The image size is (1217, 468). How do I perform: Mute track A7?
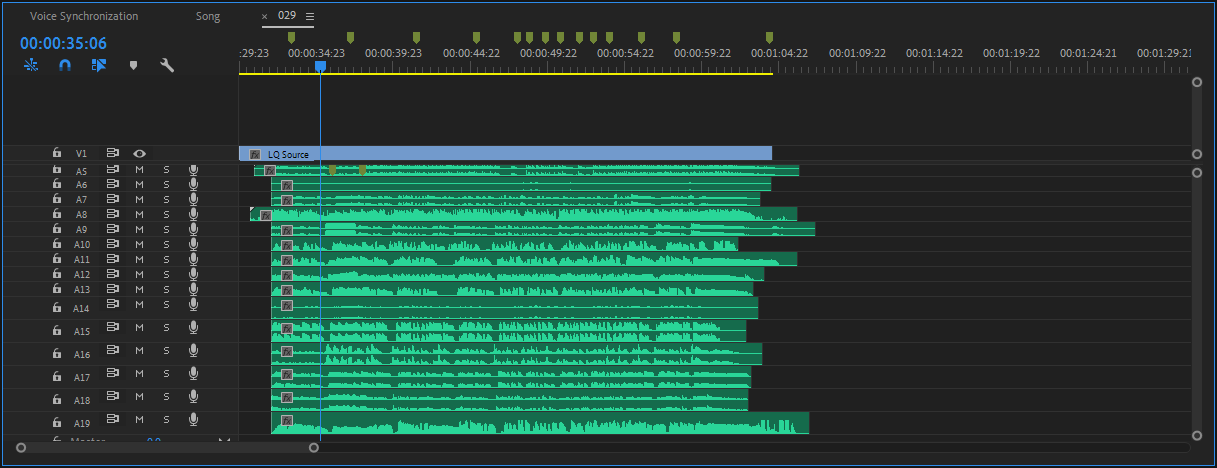pyautogui.click(x=140, y=200)
